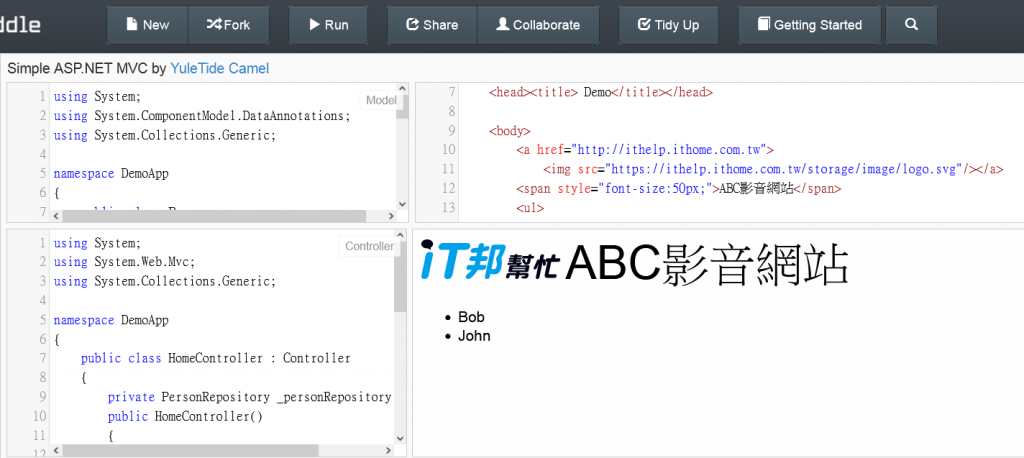Click the href ithelp.ithome.com.tw line
The image size is (1024, 458).
(645, 150)
